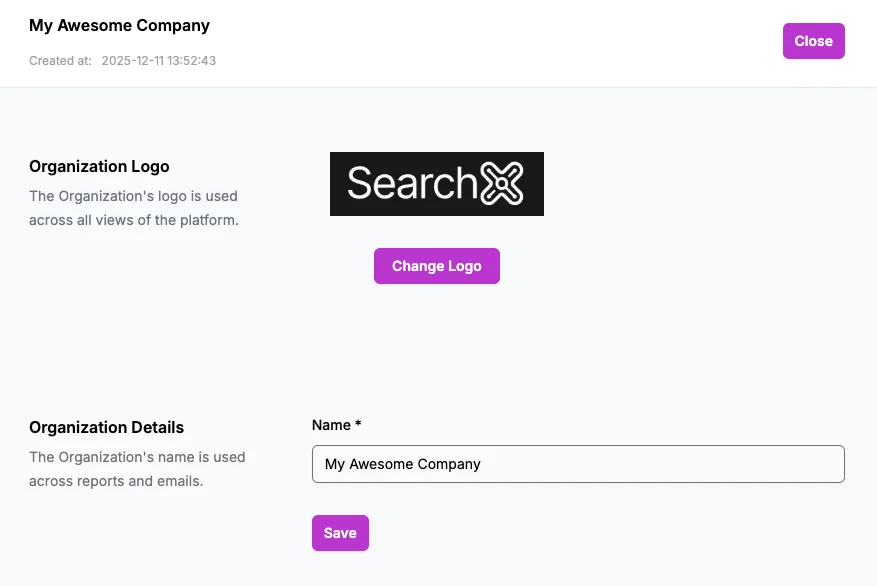Select the Organization Logo section heading

click(99, 166)
